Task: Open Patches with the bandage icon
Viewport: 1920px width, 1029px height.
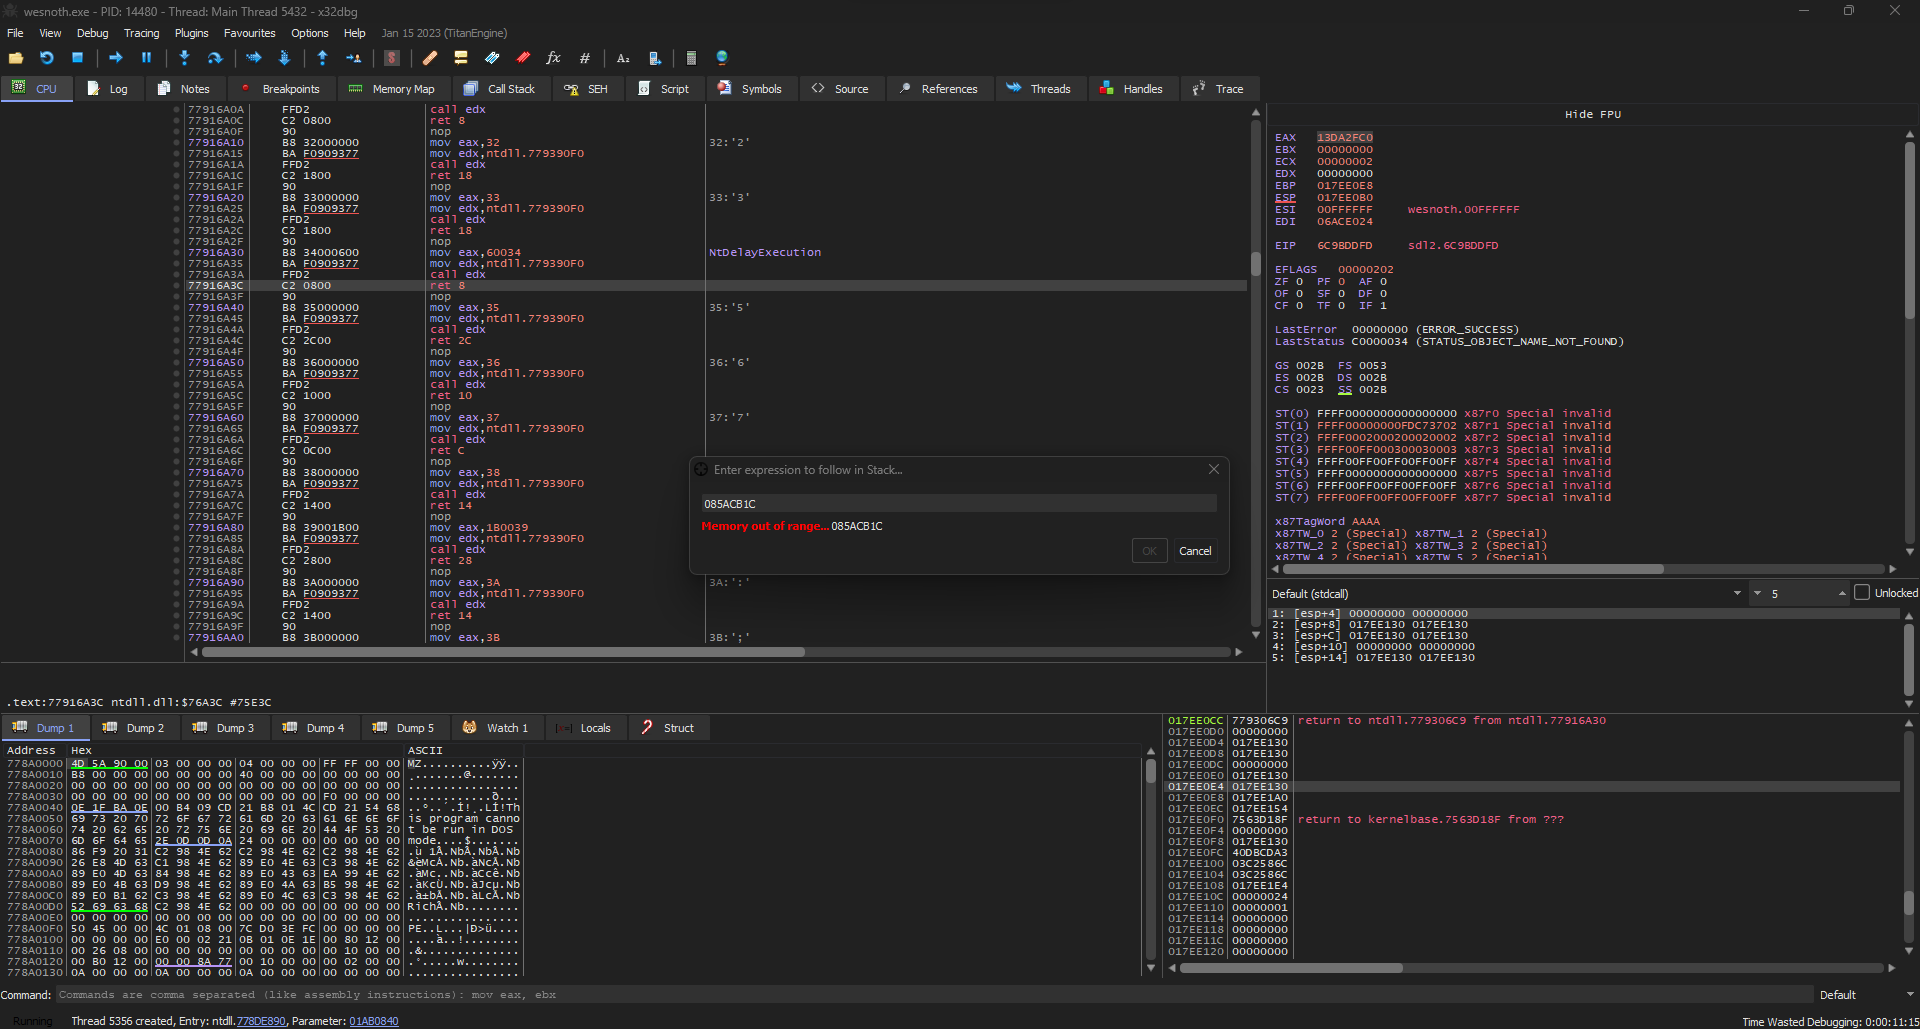Action: pyautogui.click(x=430, y=58)
